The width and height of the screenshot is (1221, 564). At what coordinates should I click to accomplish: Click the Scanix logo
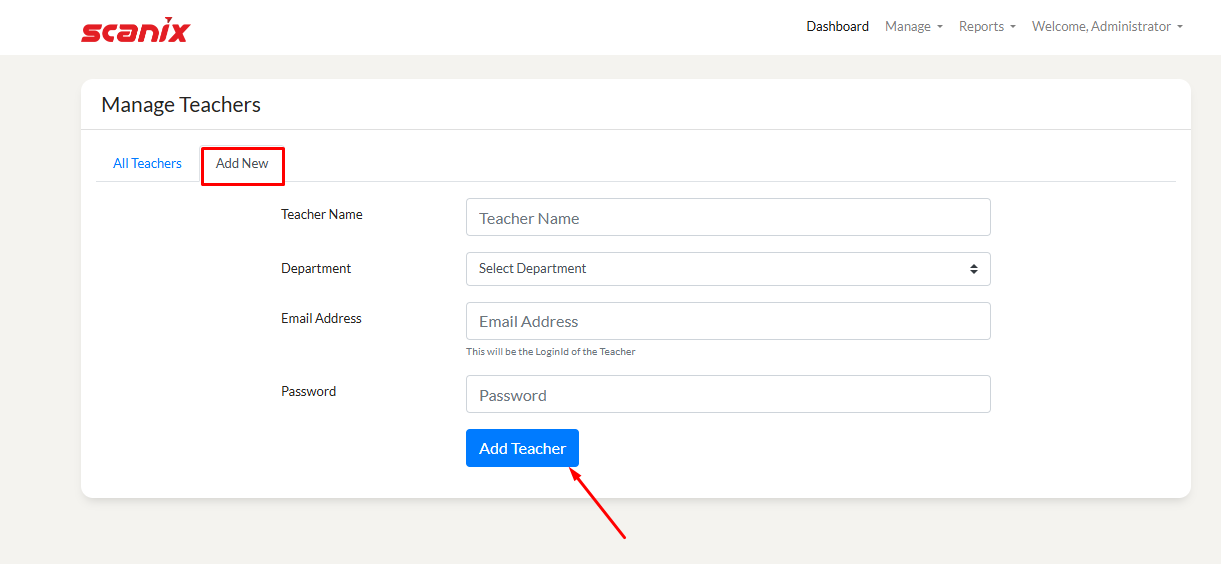coord(135,31)
